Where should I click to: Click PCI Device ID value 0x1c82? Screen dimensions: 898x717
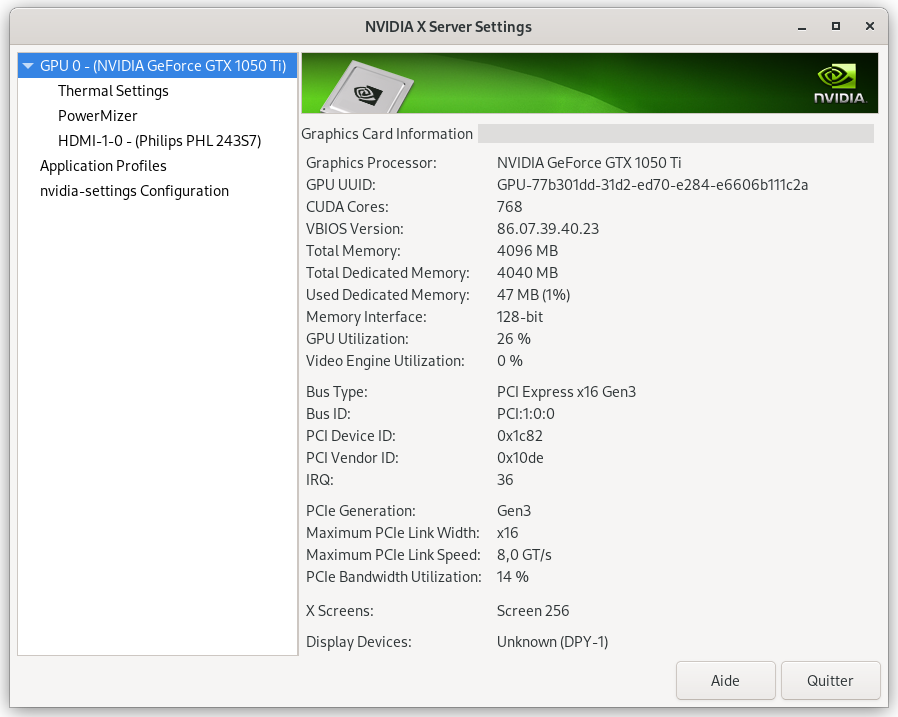click(519, 436)
